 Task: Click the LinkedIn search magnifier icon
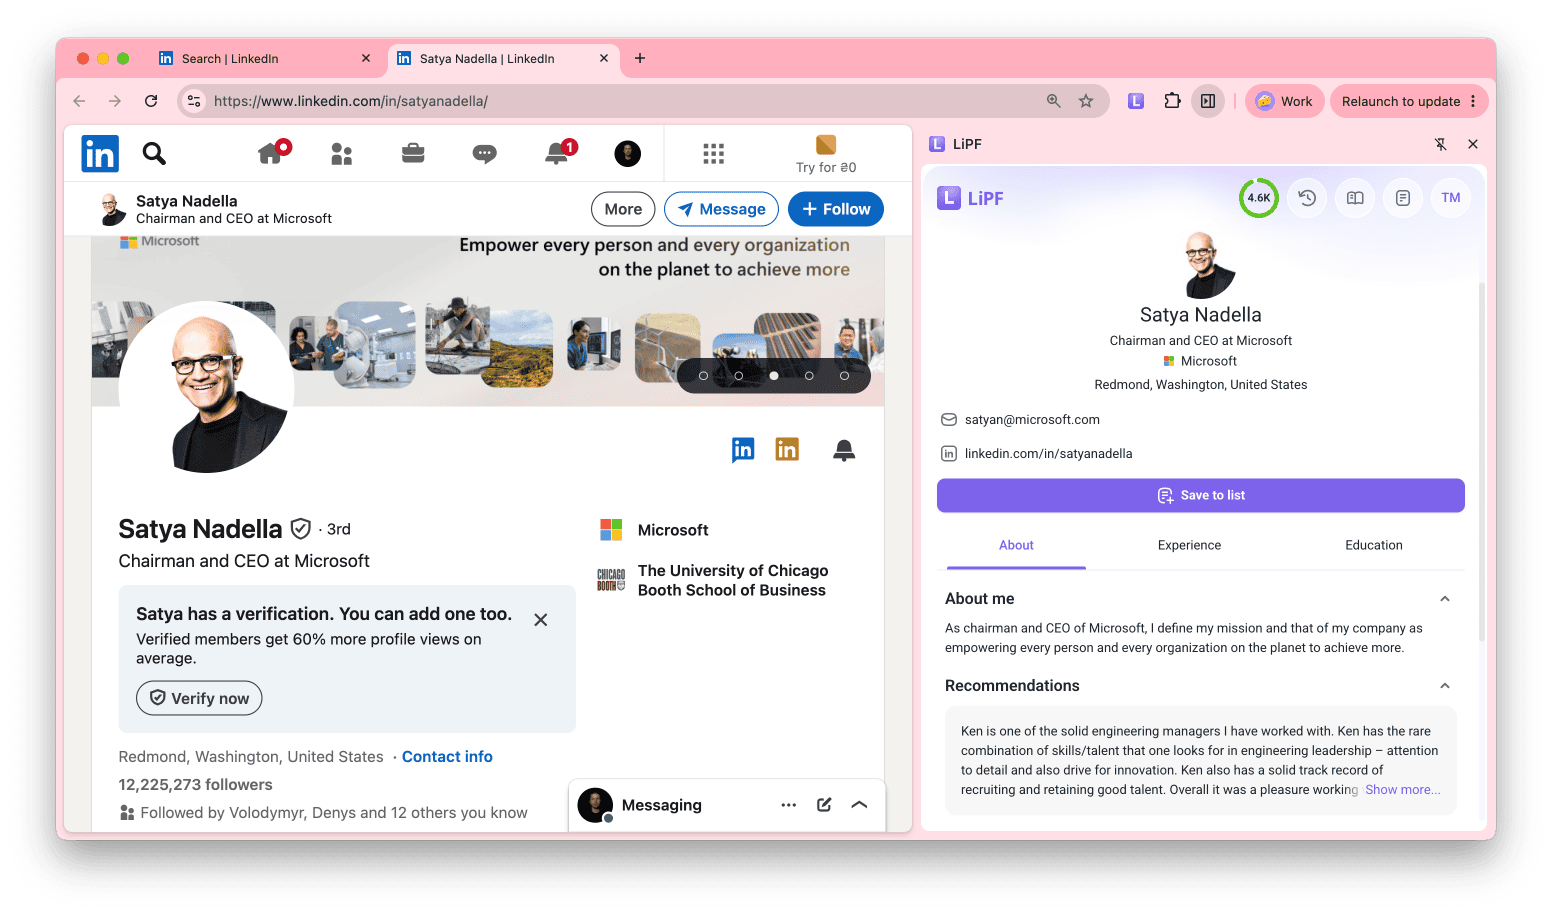pos(154,153)
